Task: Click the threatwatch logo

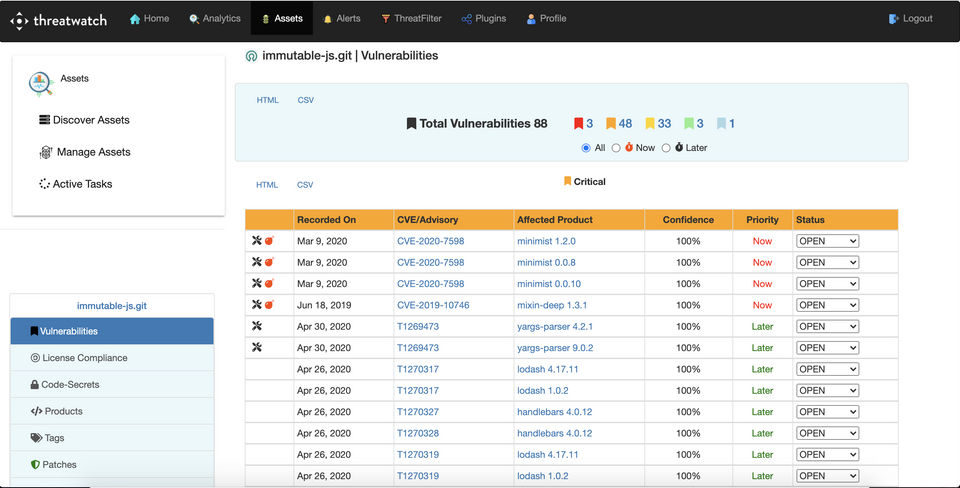Action: (58, 20)
